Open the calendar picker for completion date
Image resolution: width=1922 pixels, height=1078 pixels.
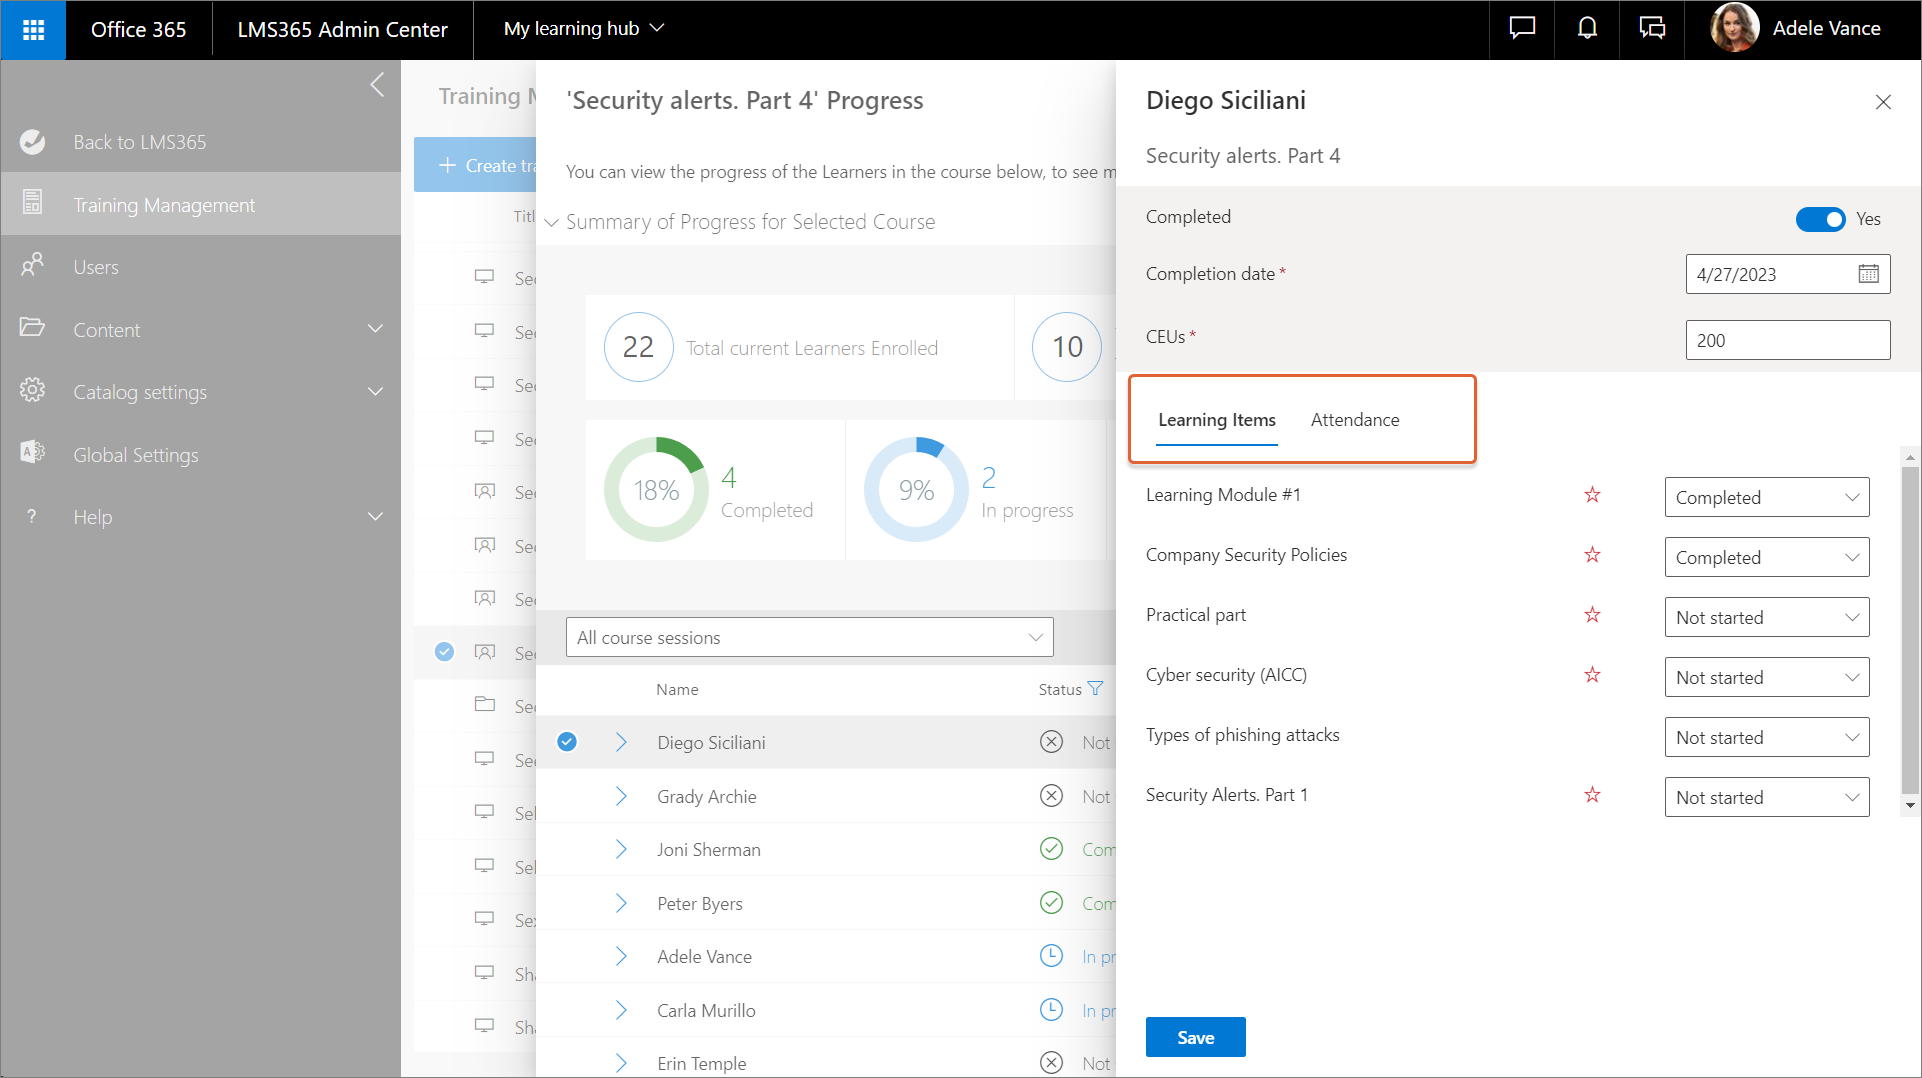click(x=1868, y=274)
